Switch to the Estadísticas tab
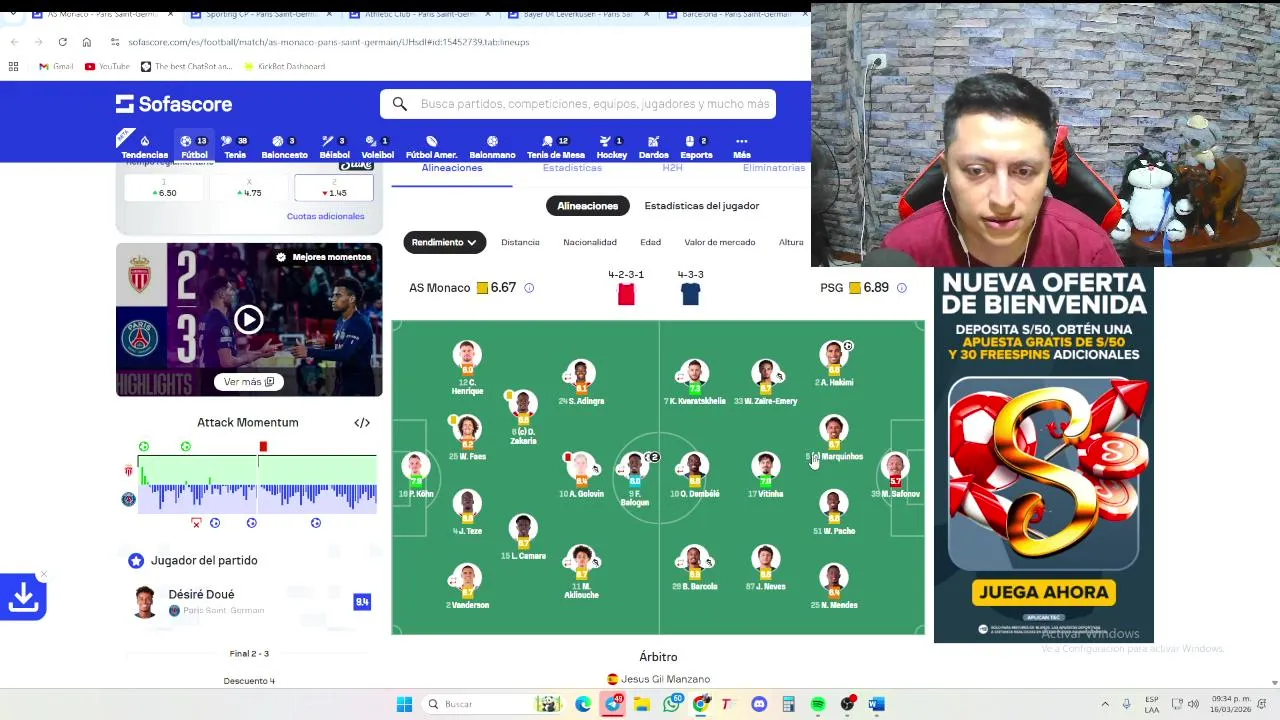 572,168
